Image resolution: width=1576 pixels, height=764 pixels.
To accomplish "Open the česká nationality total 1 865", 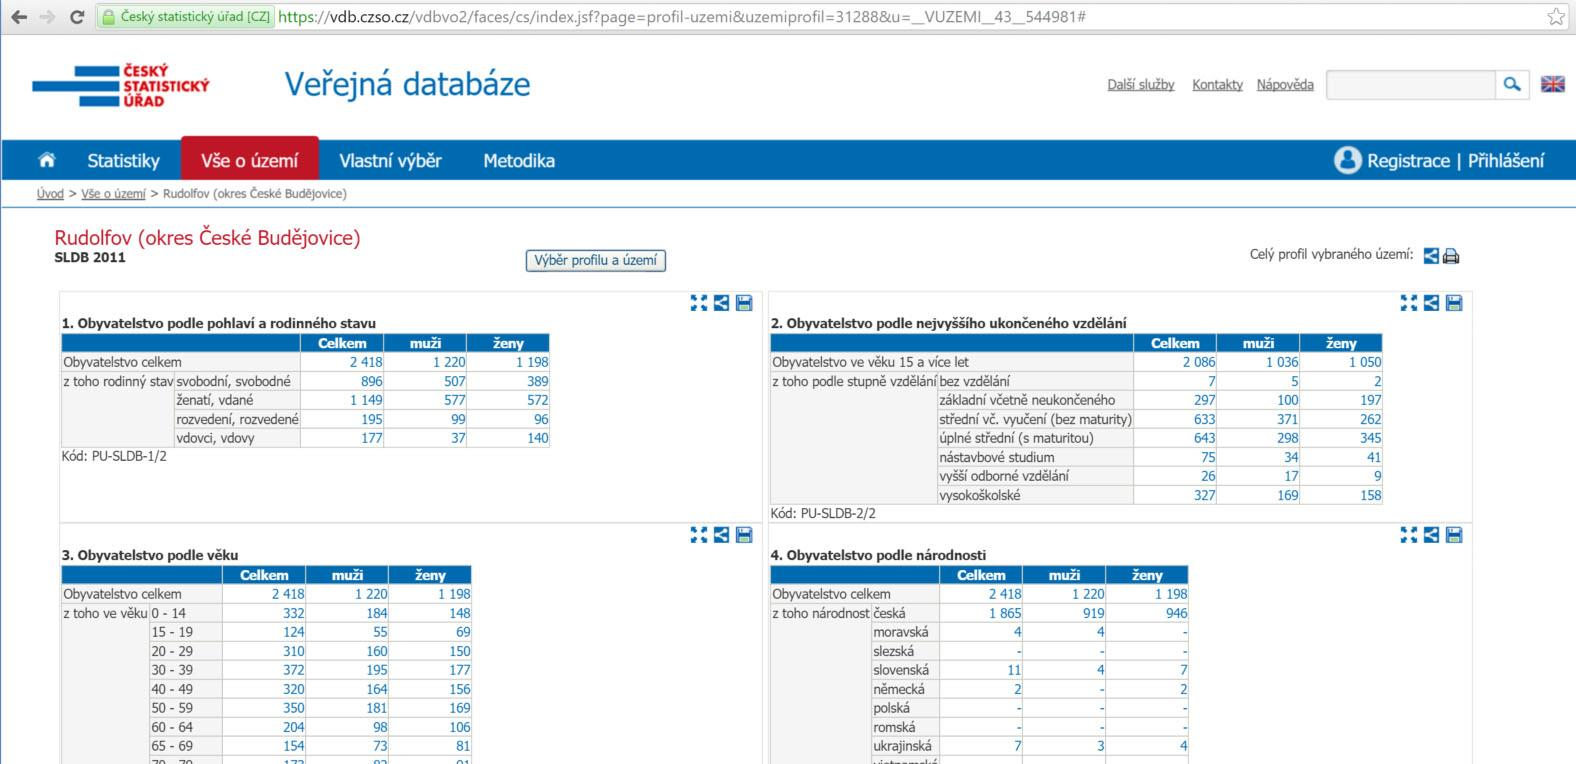I will 1005,613.
